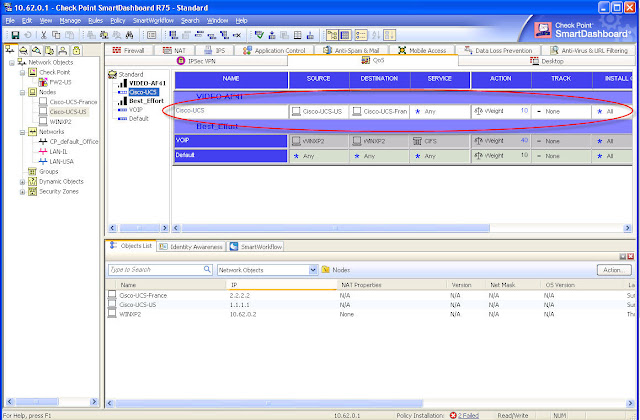Click the rule base horizontal scrollbar thumb
Image resolution: width=640 pixels, height=420 pixels.
tap(336, 228)
